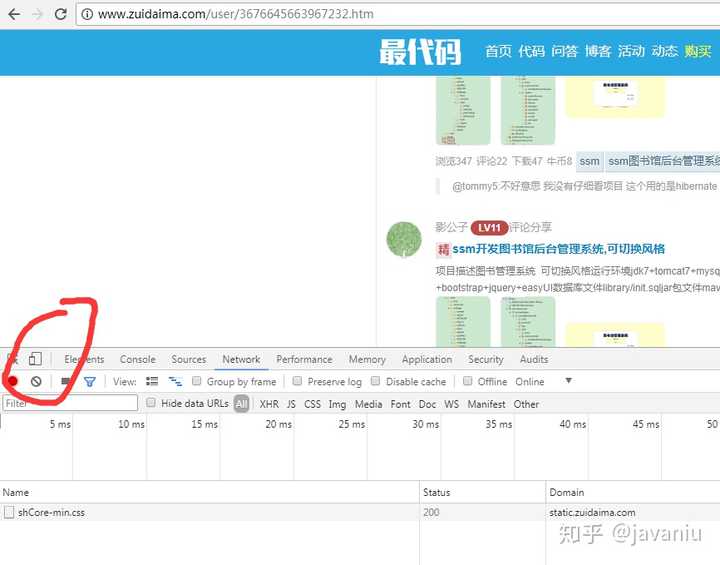Switch to the Application tab

427,359
